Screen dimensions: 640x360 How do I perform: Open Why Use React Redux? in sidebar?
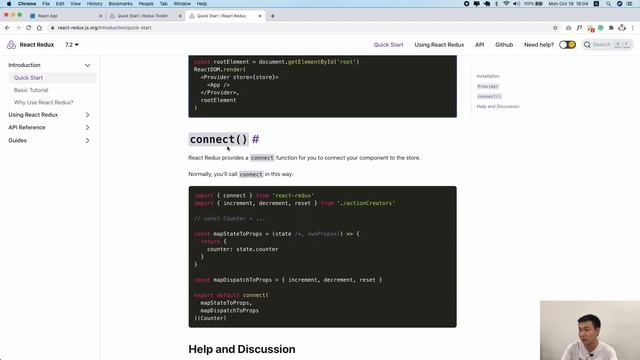(44, 102)
